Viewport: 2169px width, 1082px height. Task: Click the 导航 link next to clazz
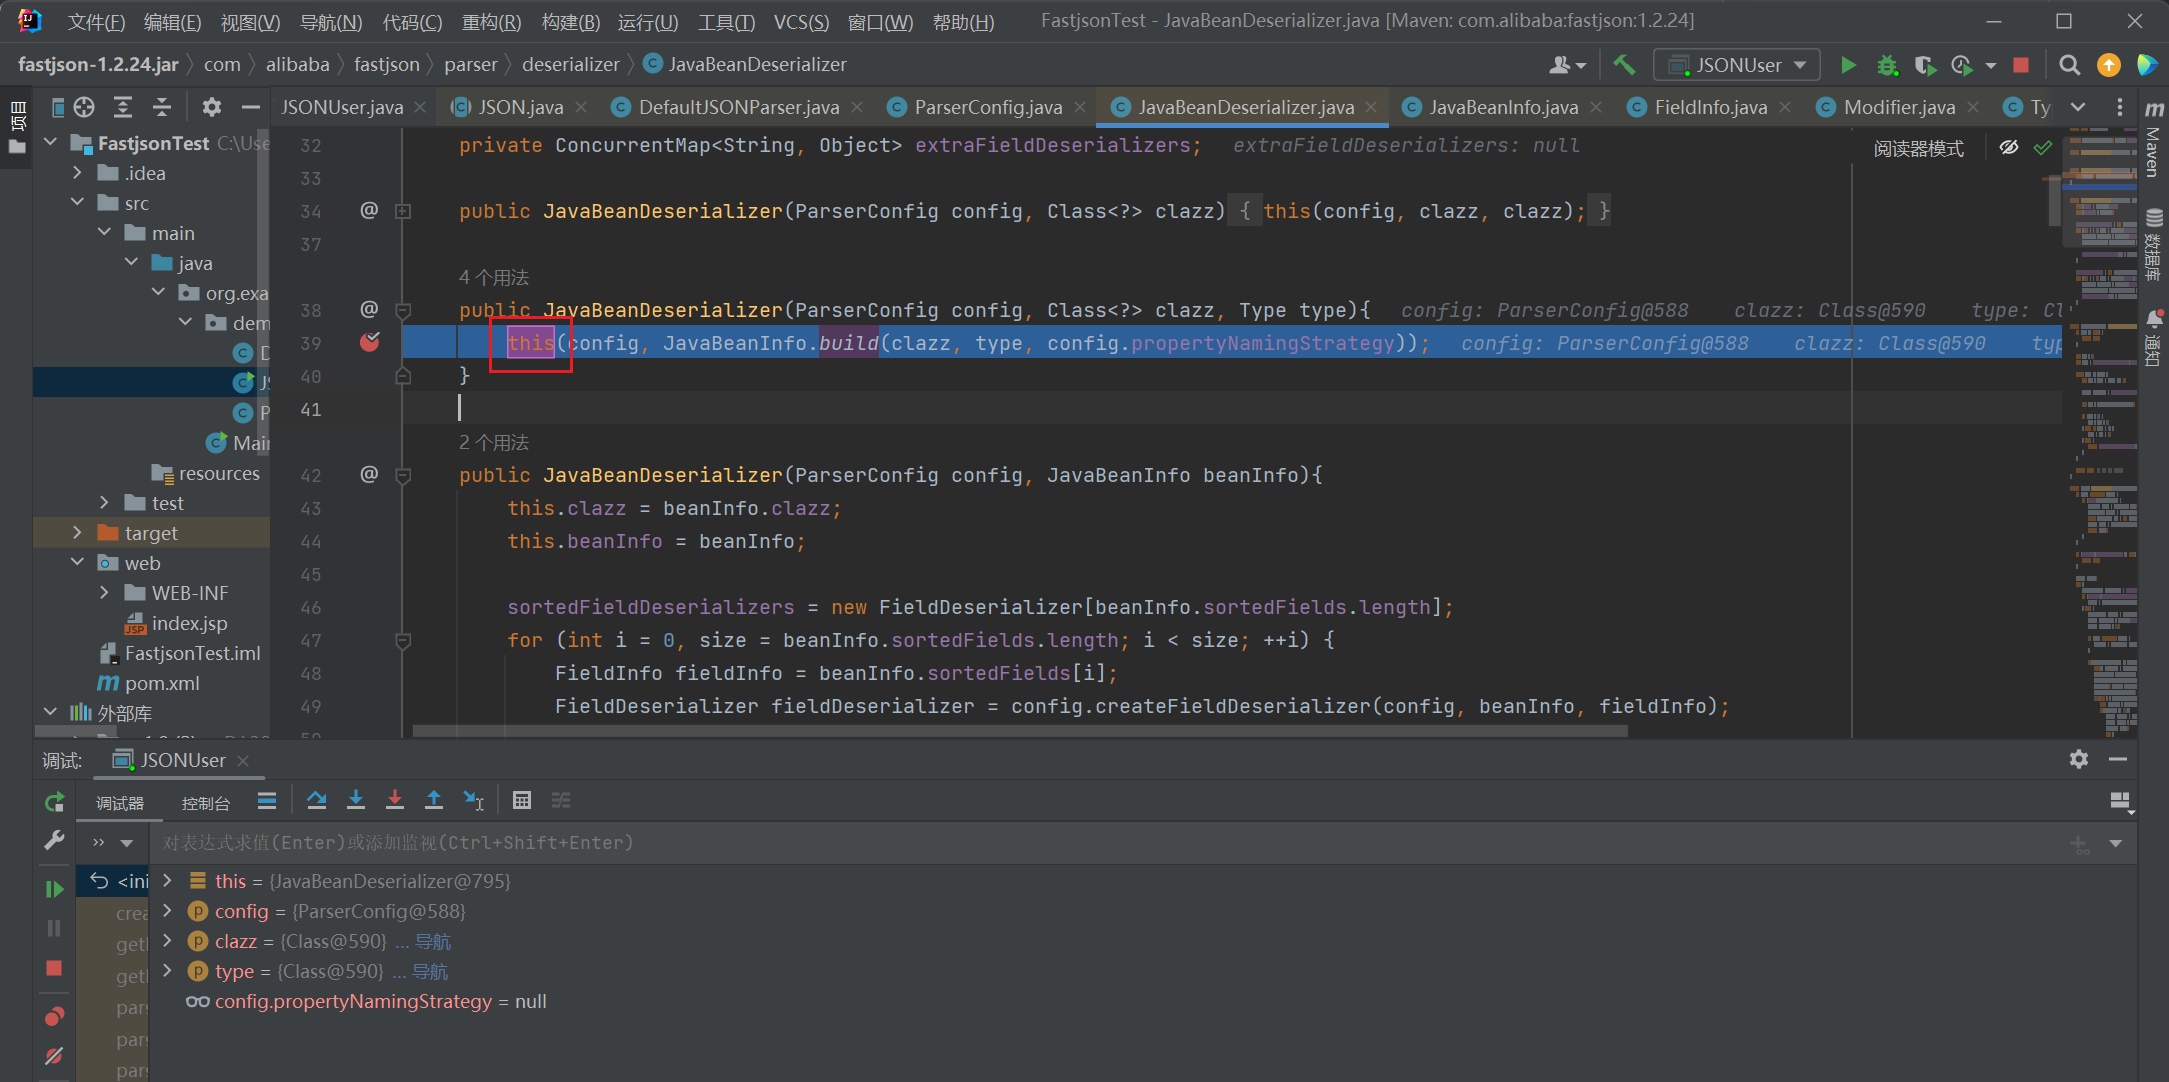pos(433,942)
